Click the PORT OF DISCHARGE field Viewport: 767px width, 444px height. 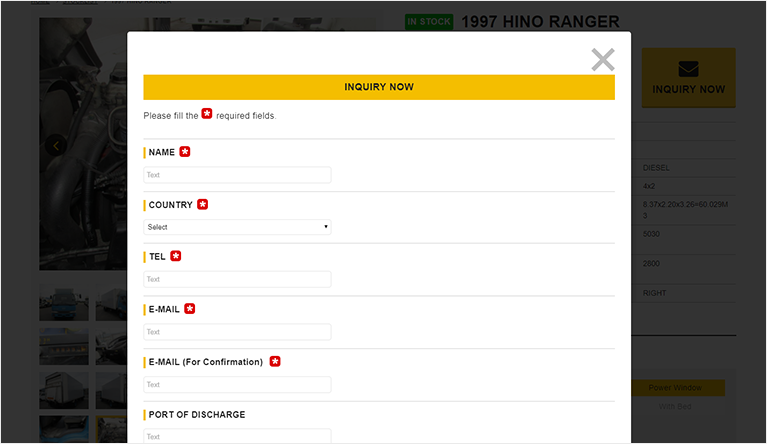pyautogui.click(x=237, y=436)
